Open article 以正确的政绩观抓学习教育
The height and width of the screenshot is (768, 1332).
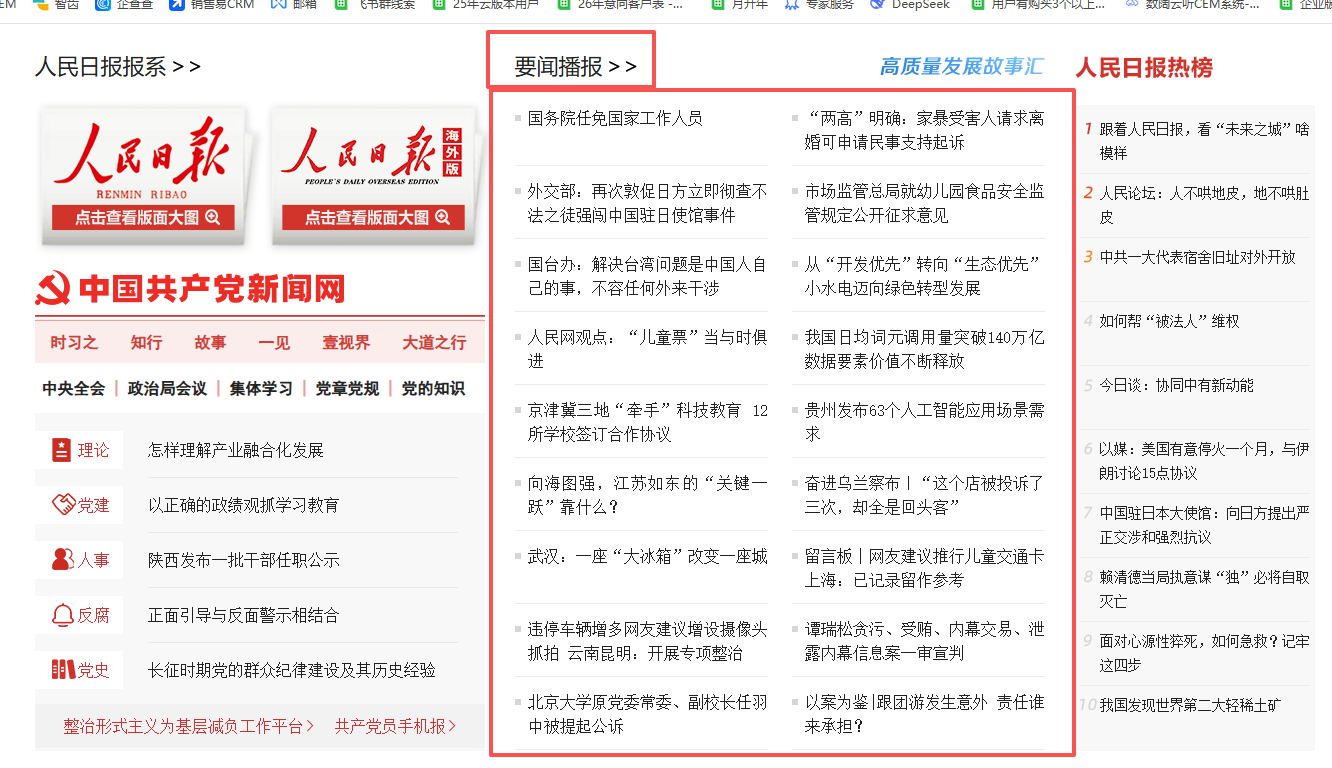pyautogui.click(x=244, y=505)
